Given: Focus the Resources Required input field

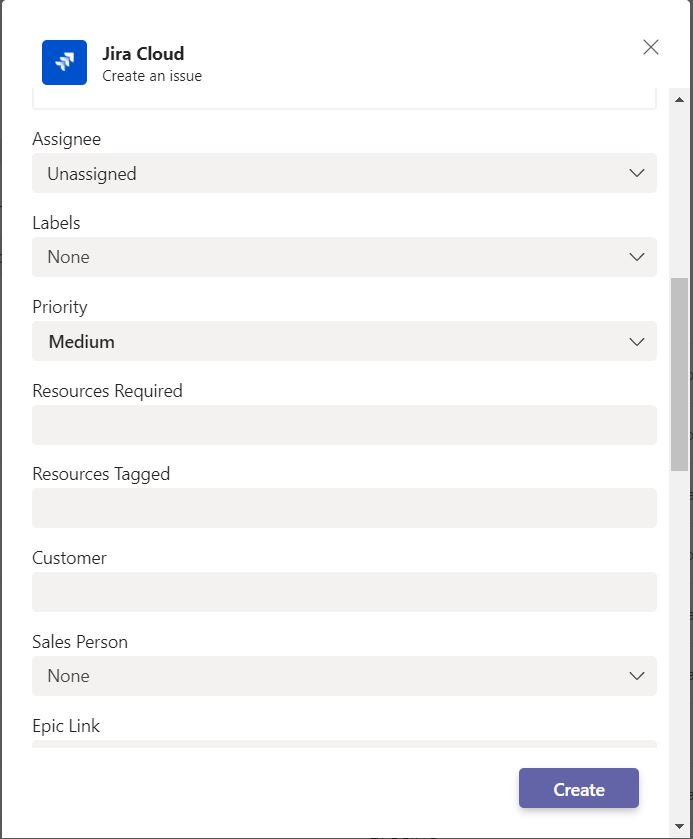Looking at the screenshot, I should 344,425.
